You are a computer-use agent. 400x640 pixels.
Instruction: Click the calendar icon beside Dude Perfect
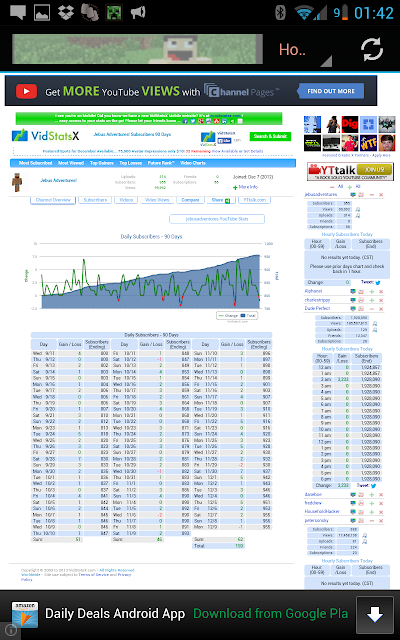tap(361, 309)
